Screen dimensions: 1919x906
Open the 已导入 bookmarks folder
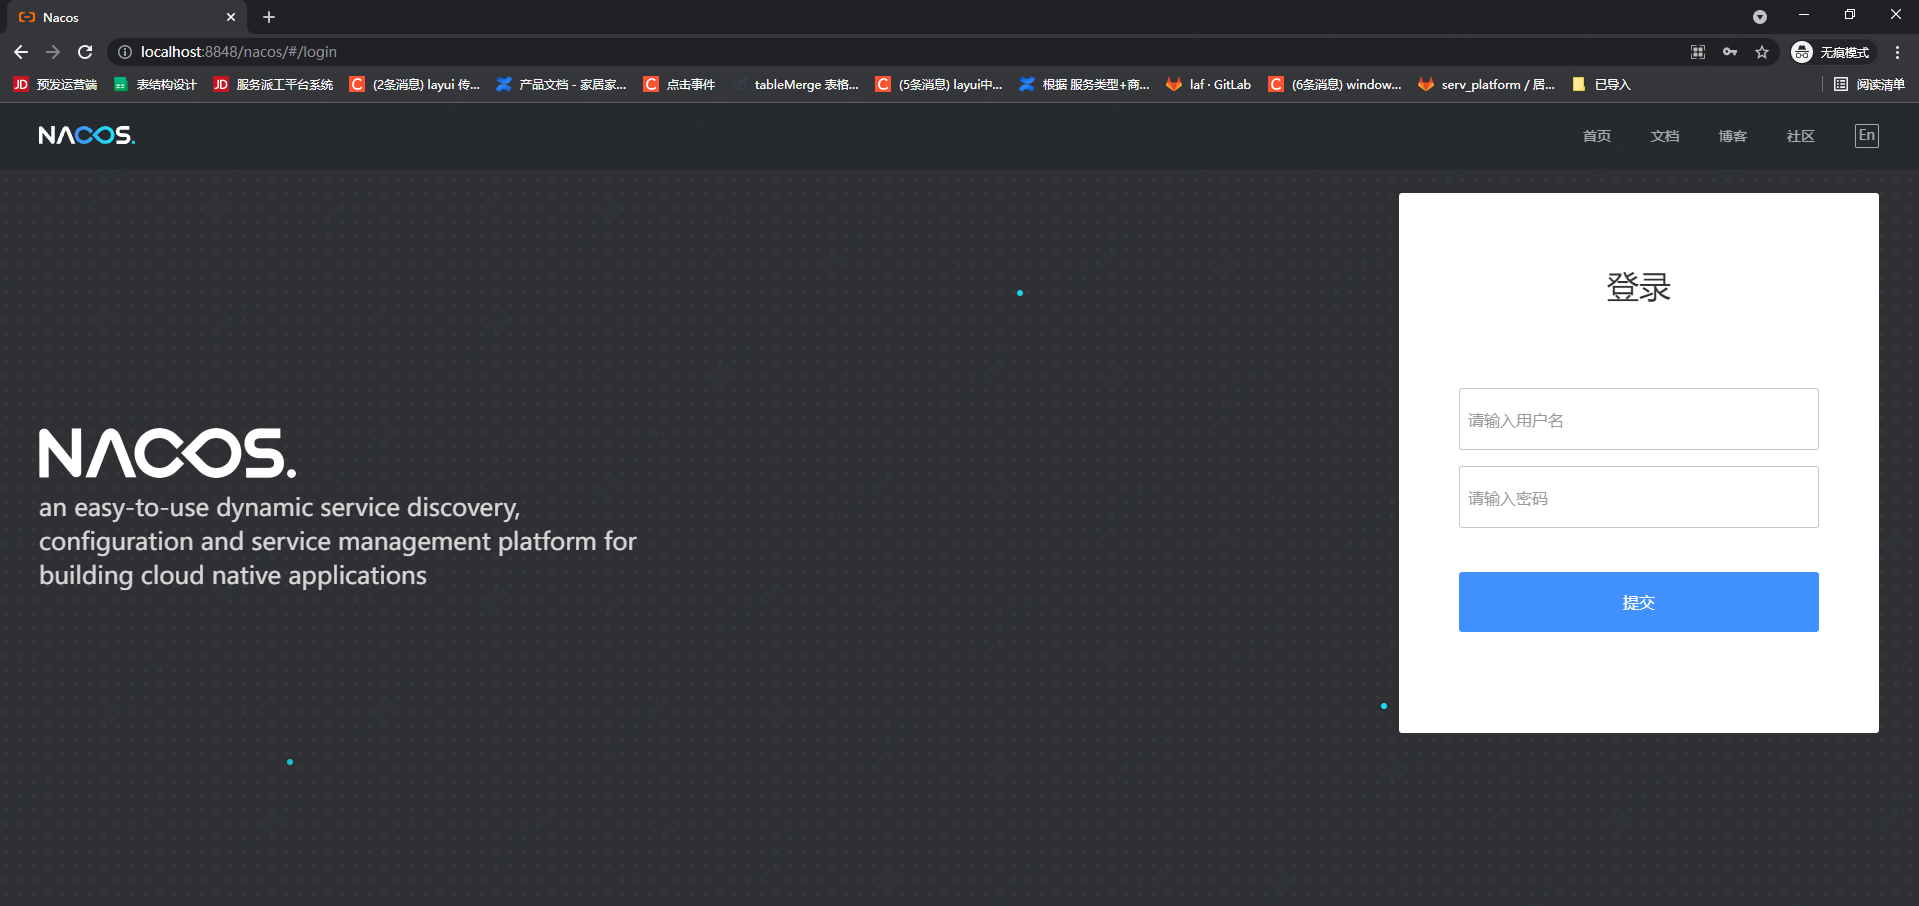pos(1601,85)
